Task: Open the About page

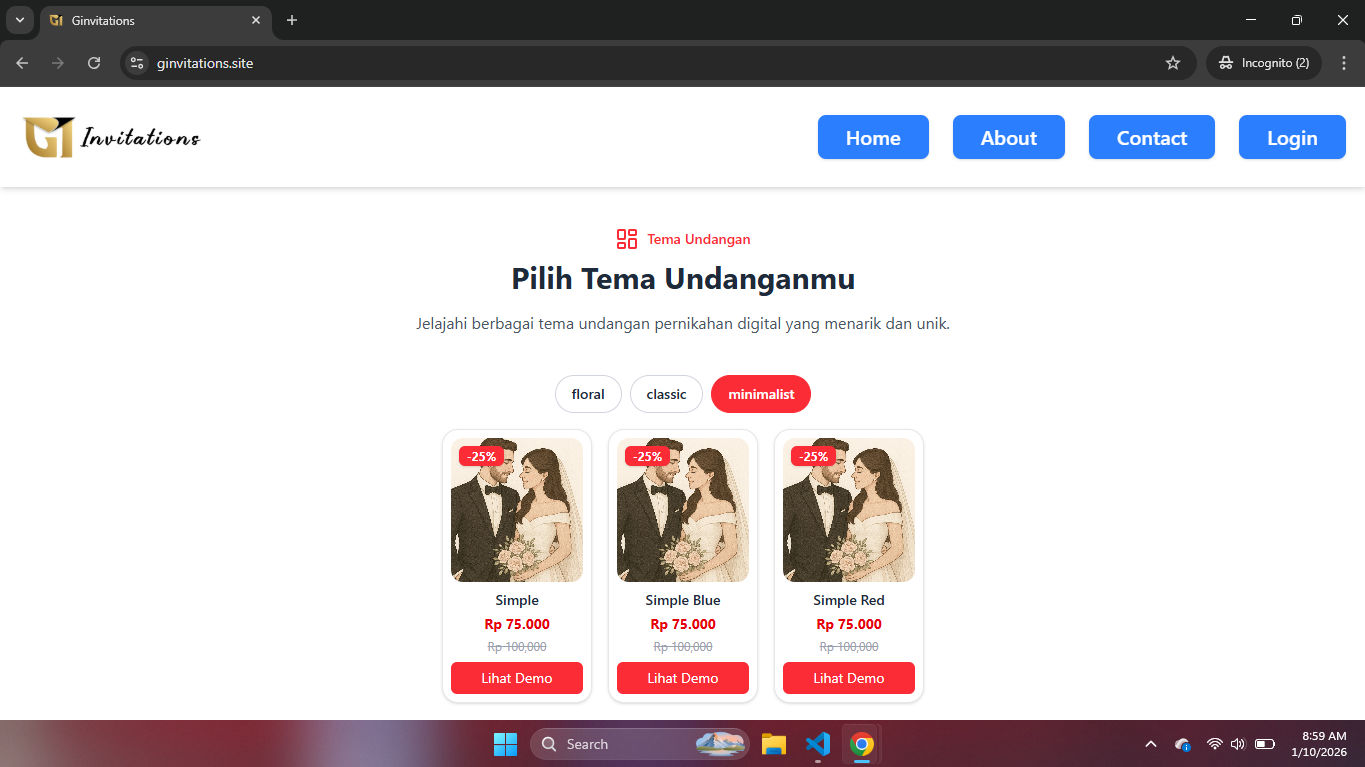Action: (1009, 137)
